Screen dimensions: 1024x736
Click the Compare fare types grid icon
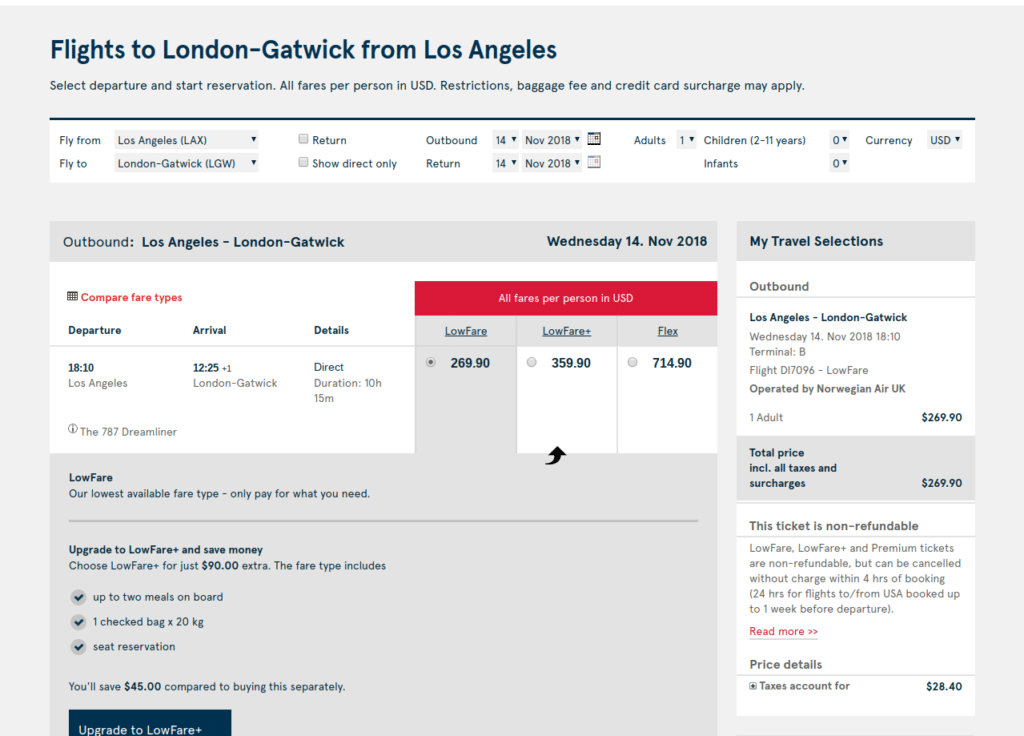[72, 296]
